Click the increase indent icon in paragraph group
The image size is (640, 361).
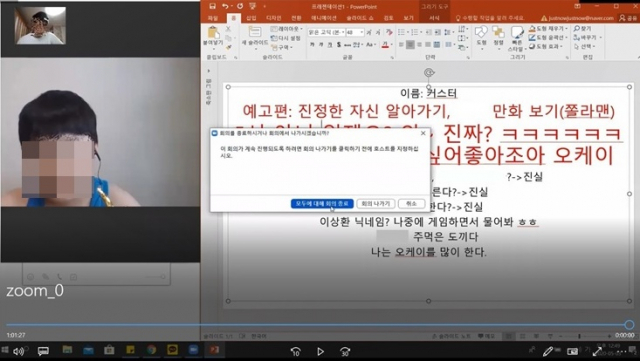pyautogui.click(x=437, y=32)
